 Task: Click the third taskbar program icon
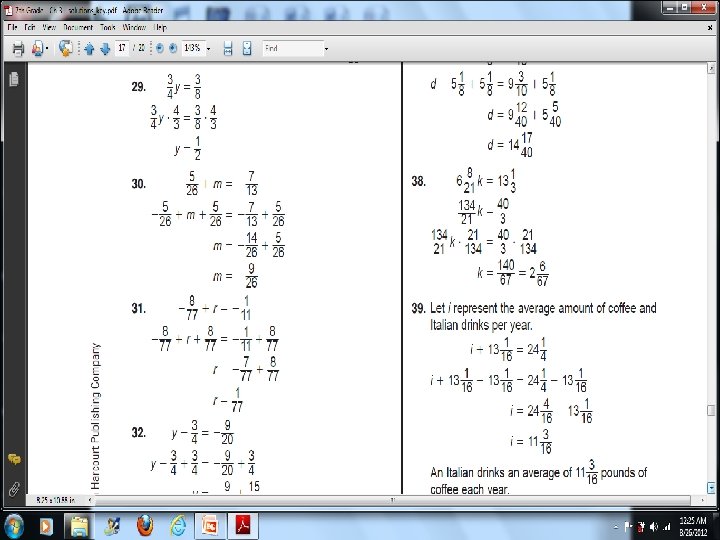point(112,526)
